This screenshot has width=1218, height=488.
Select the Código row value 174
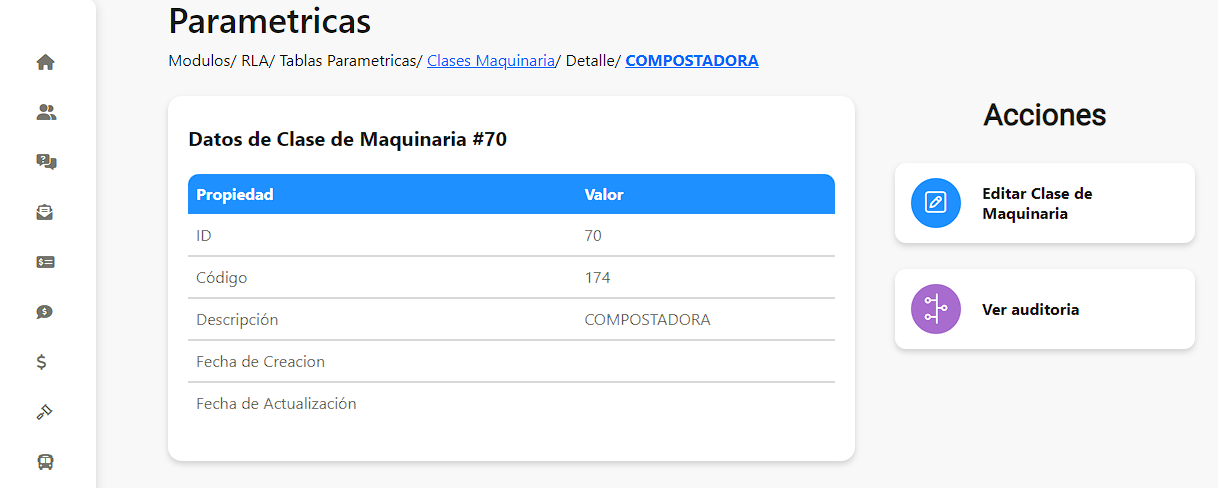click(x=598, y=277)
